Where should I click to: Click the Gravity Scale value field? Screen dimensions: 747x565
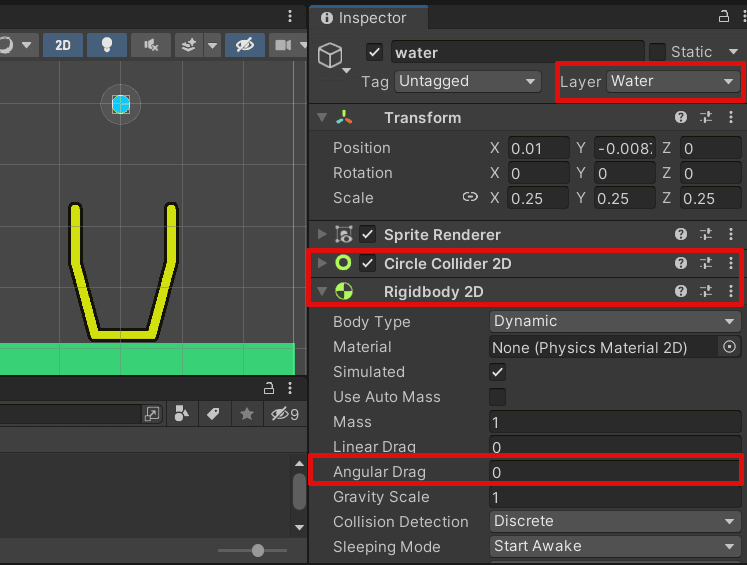point(615,497)
